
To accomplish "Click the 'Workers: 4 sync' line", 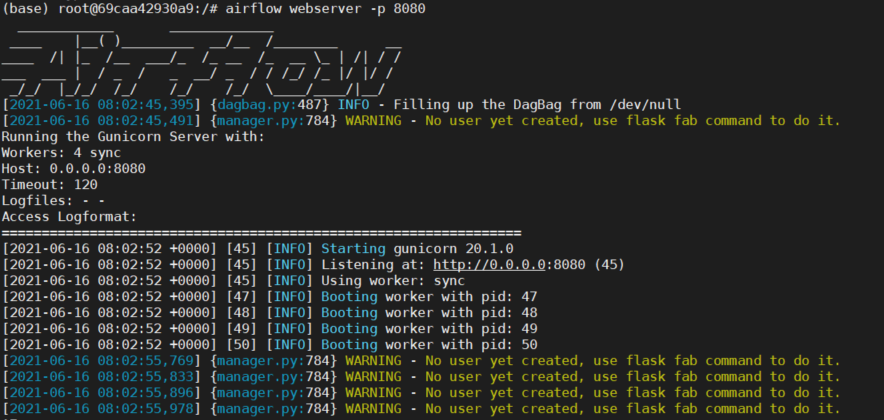I will point(61,153).
